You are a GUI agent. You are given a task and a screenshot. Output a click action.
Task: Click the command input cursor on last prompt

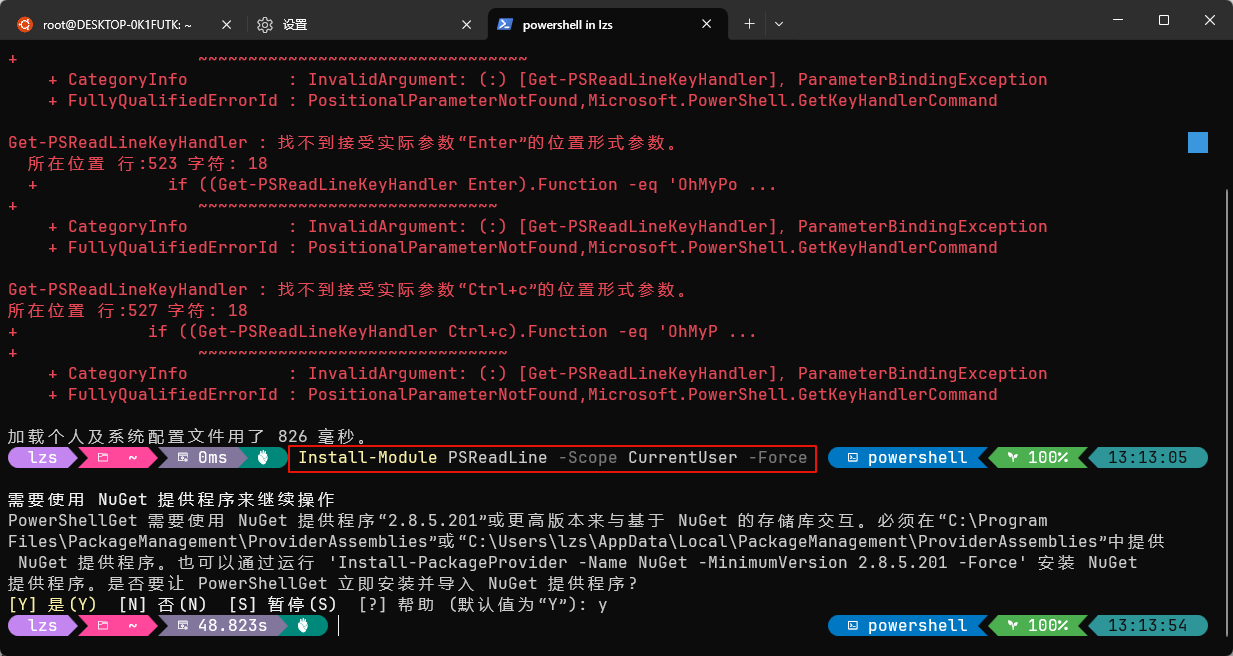[x=339, y=626]
